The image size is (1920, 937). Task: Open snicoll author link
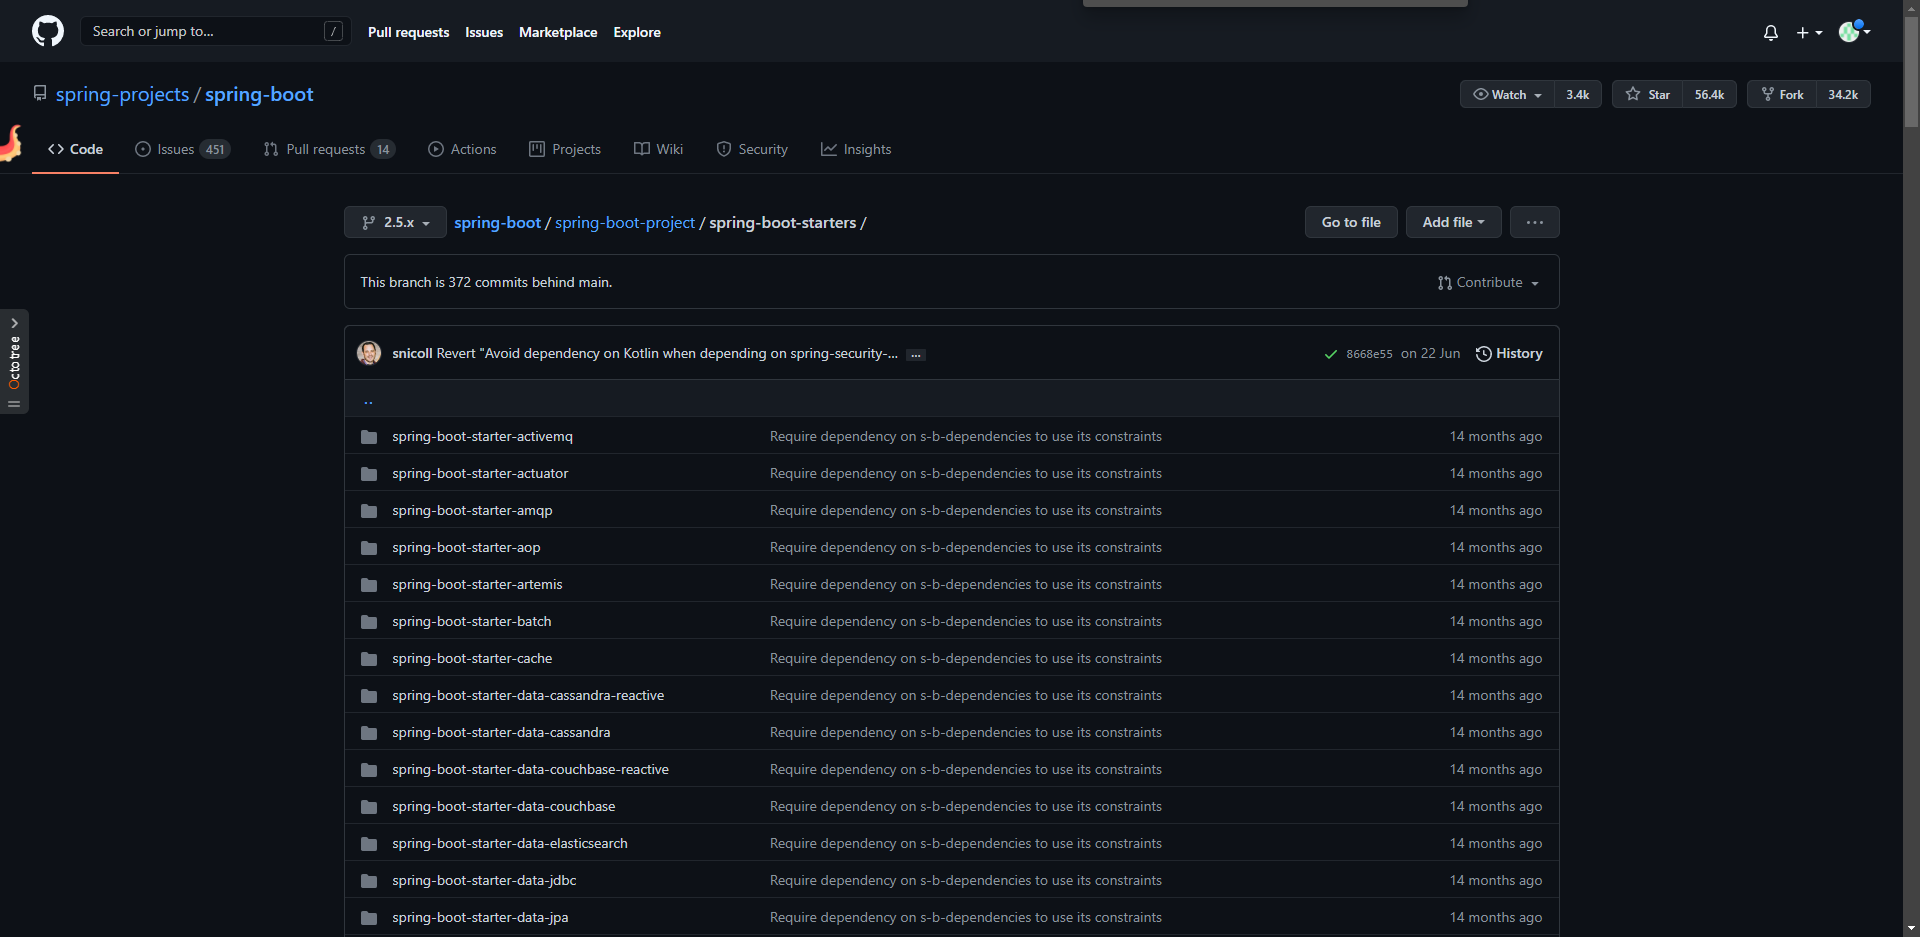(x=412, y=353)
